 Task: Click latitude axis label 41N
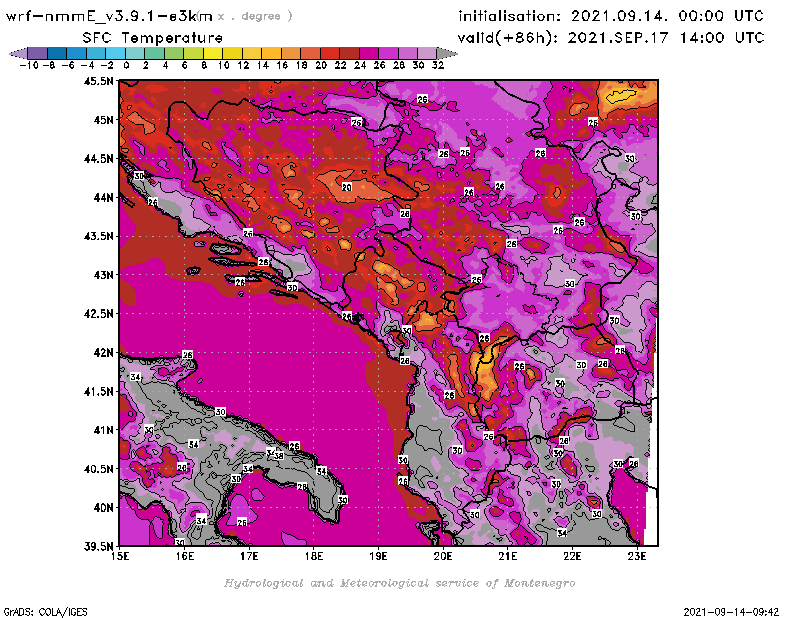click(103, 430)
